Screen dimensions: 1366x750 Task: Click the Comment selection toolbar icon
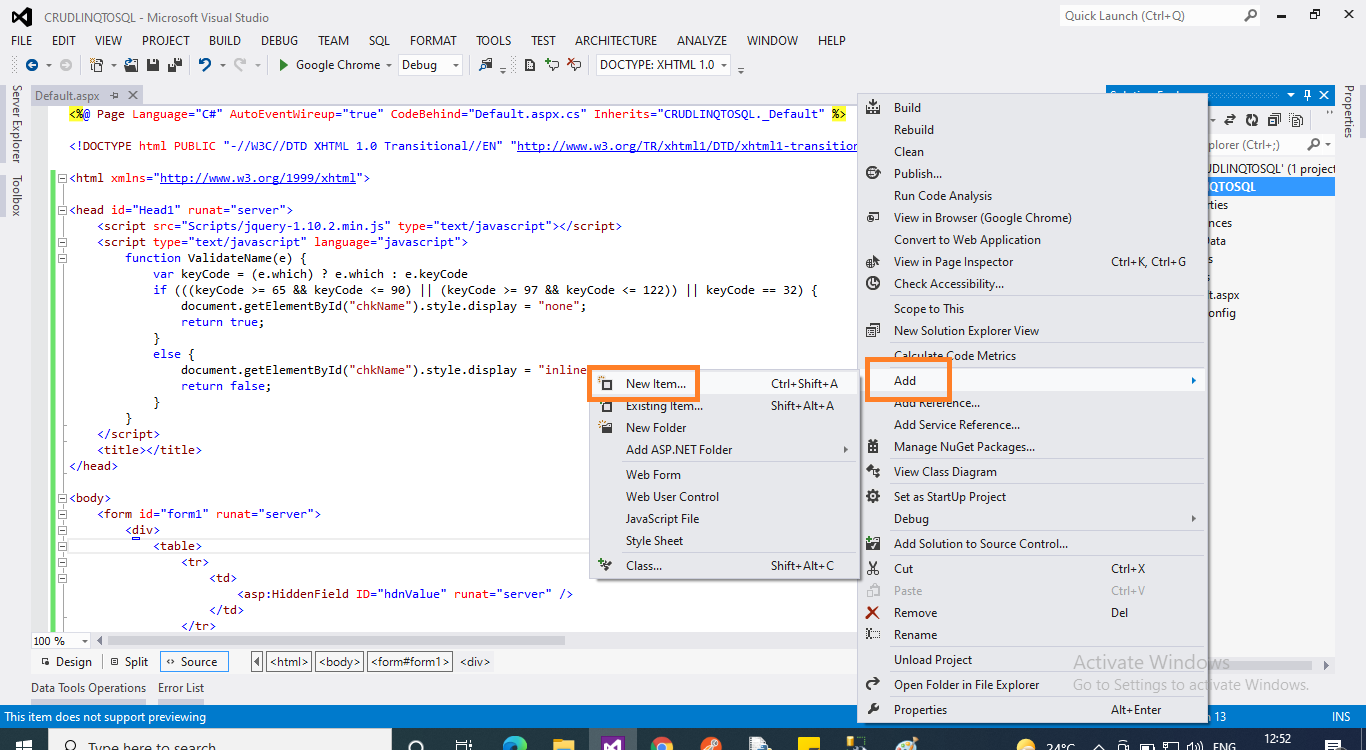552,65
